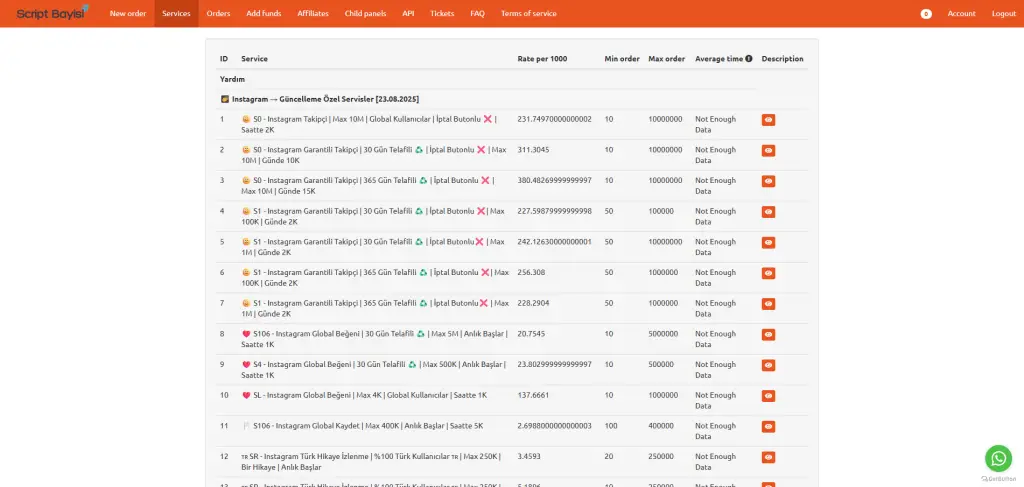
Task: View description of service ID 12 Türk Hikaye
Action: point(768,458)
